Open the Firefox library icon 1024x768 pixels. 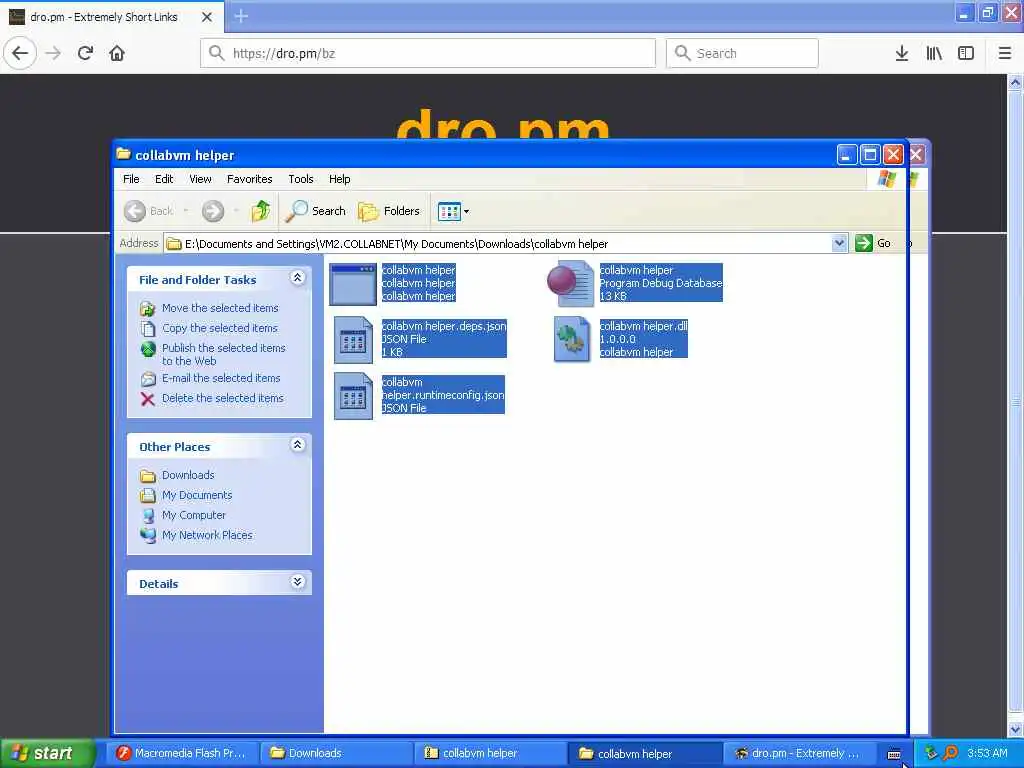[934, 53]
